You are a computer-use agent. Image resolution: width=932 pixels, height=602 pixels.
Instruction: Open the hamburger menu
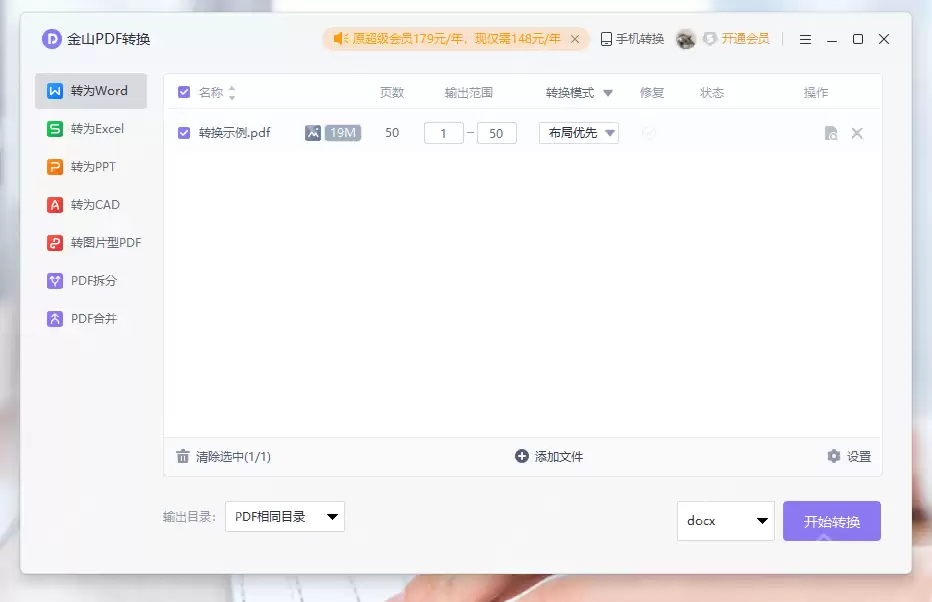click(805, 38)
